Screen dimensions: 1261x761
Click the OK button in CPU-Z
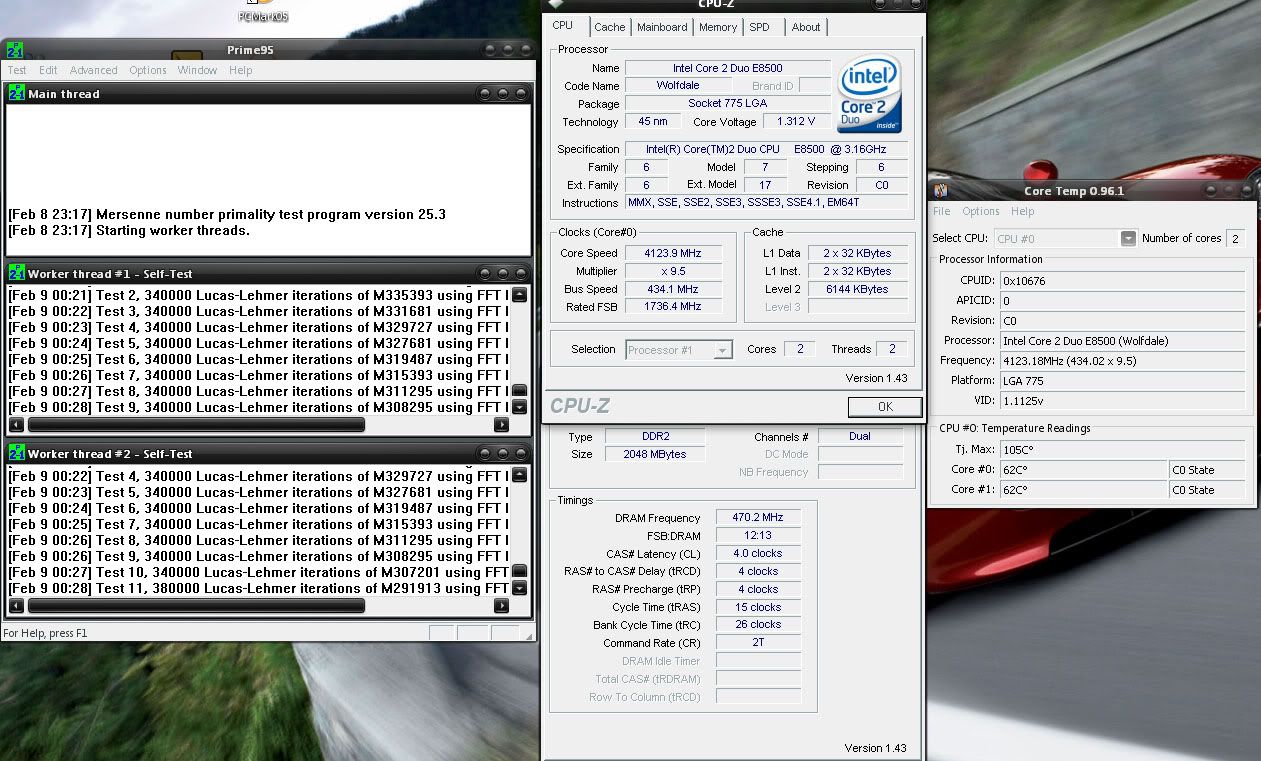885,407
